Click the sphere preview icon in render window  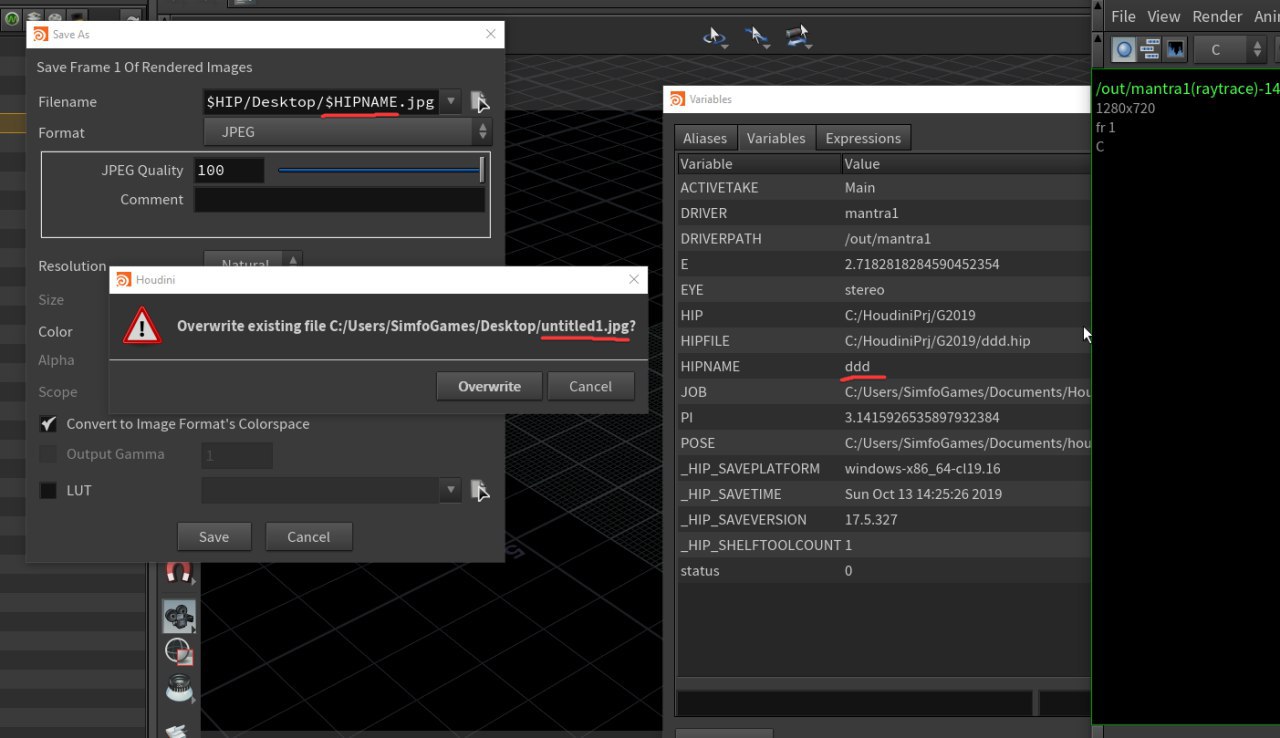[x=1125, y=49]
